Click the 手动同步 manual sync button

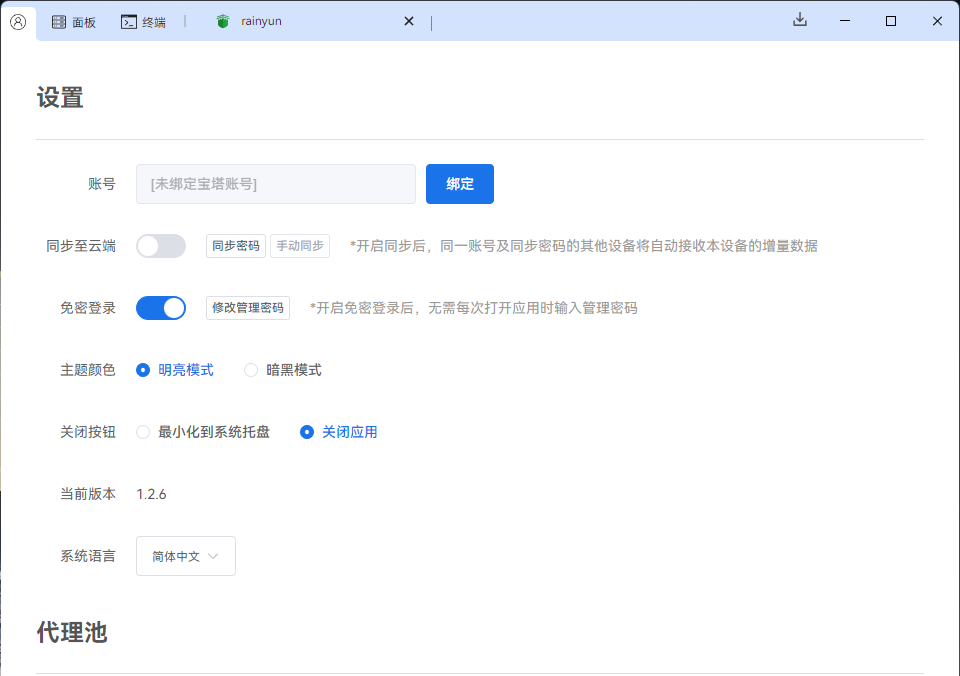299,245
